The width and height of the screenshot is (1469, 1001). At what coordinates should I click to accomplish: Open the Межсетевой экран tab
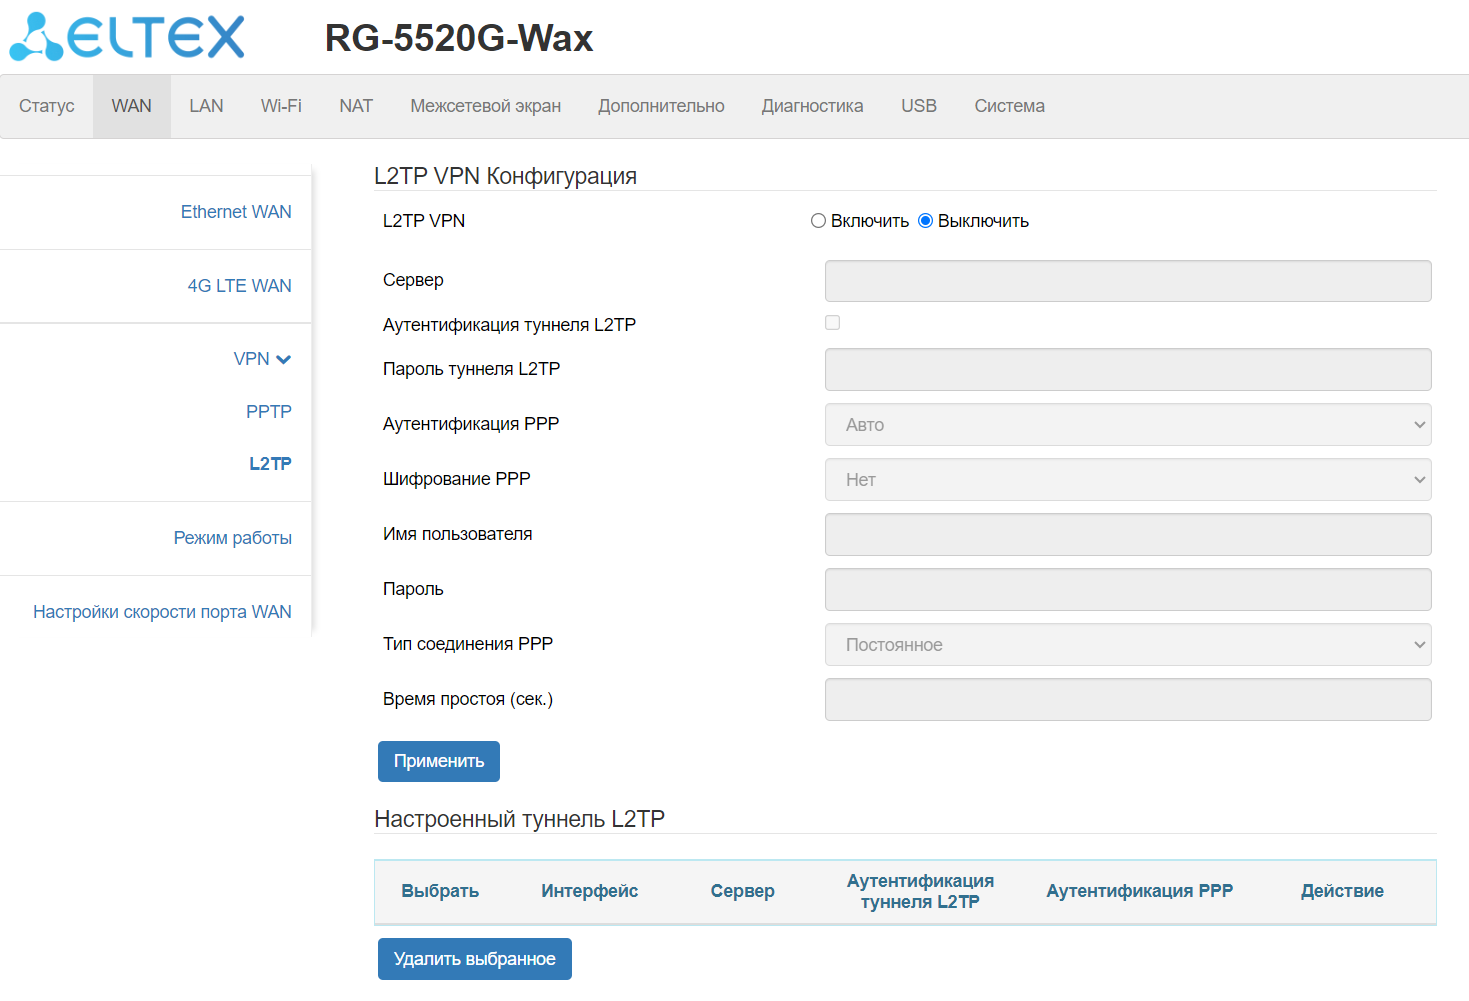485,106
